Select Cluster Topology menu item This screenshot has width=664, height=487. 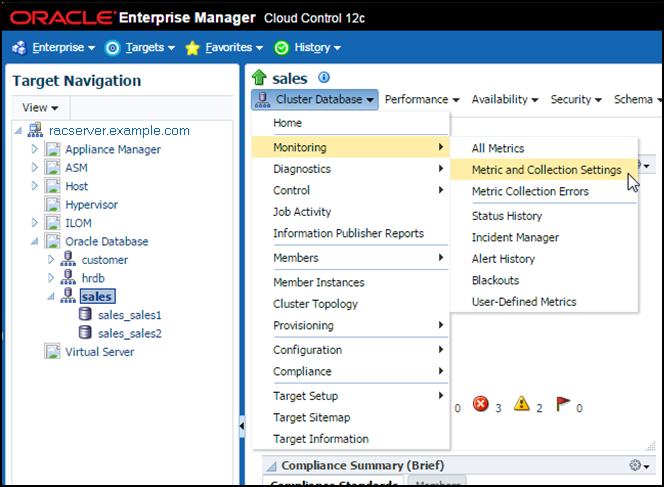click(350, 304)
